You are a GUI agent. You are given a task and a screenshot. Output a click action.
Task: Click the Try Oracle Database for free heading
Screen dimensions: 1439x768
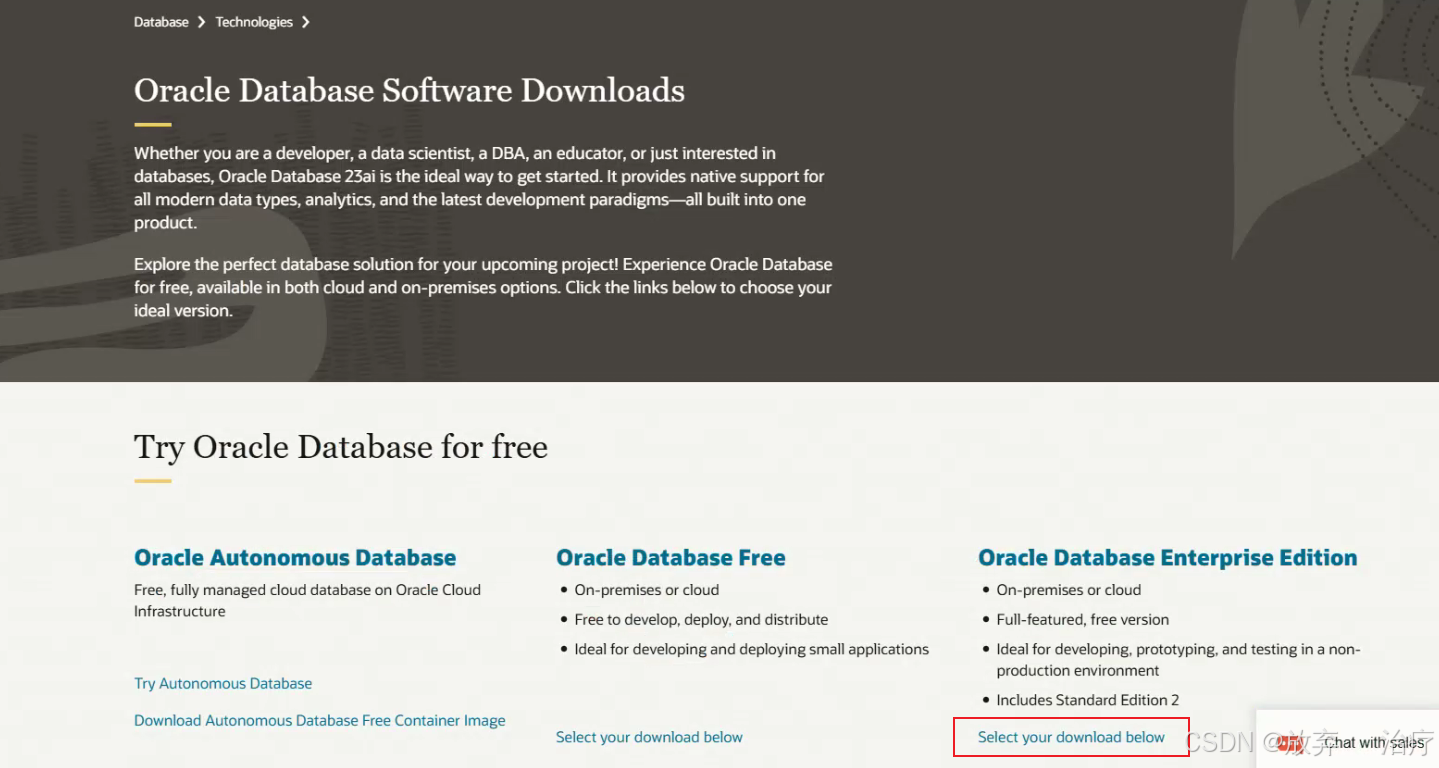click(x=340, y=447)
